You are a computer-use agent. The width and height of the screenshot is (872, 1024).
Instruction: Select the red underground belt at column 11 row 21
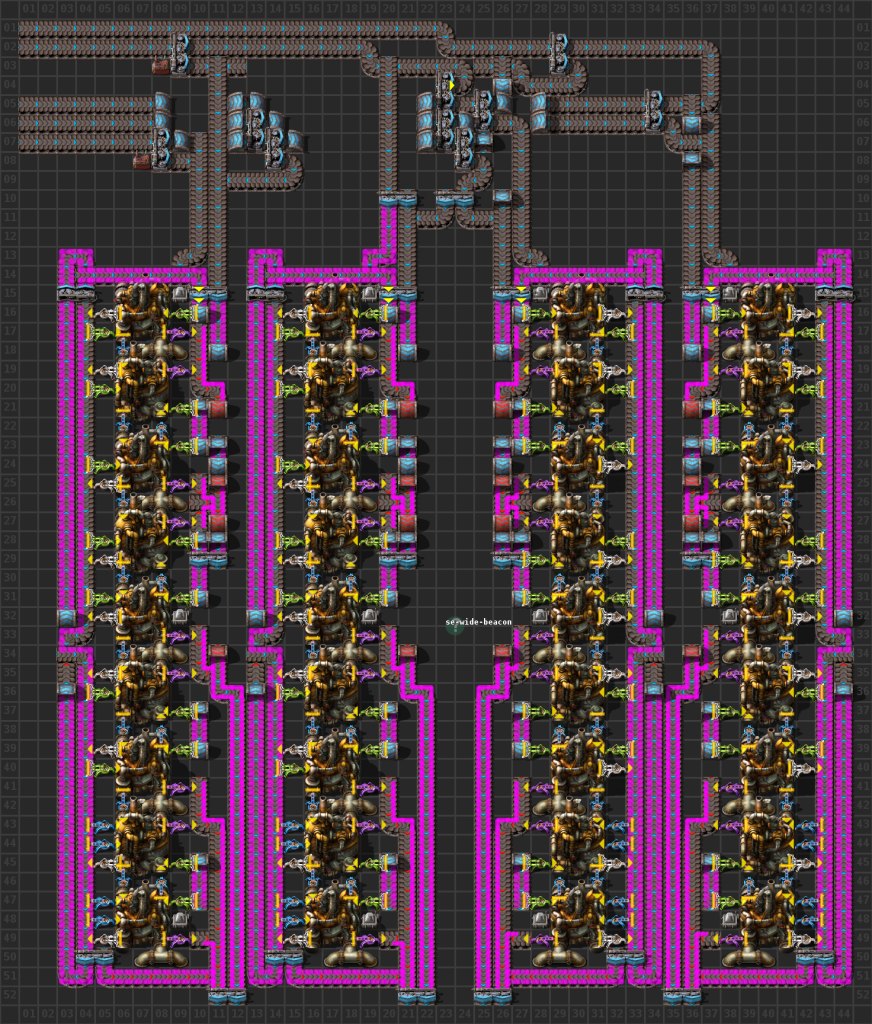(218, 407)
